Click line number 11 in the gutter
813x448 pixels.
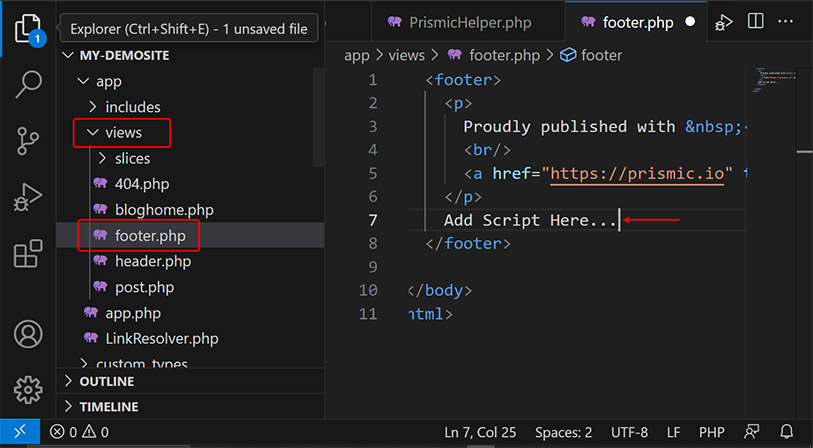coord(368,314)
